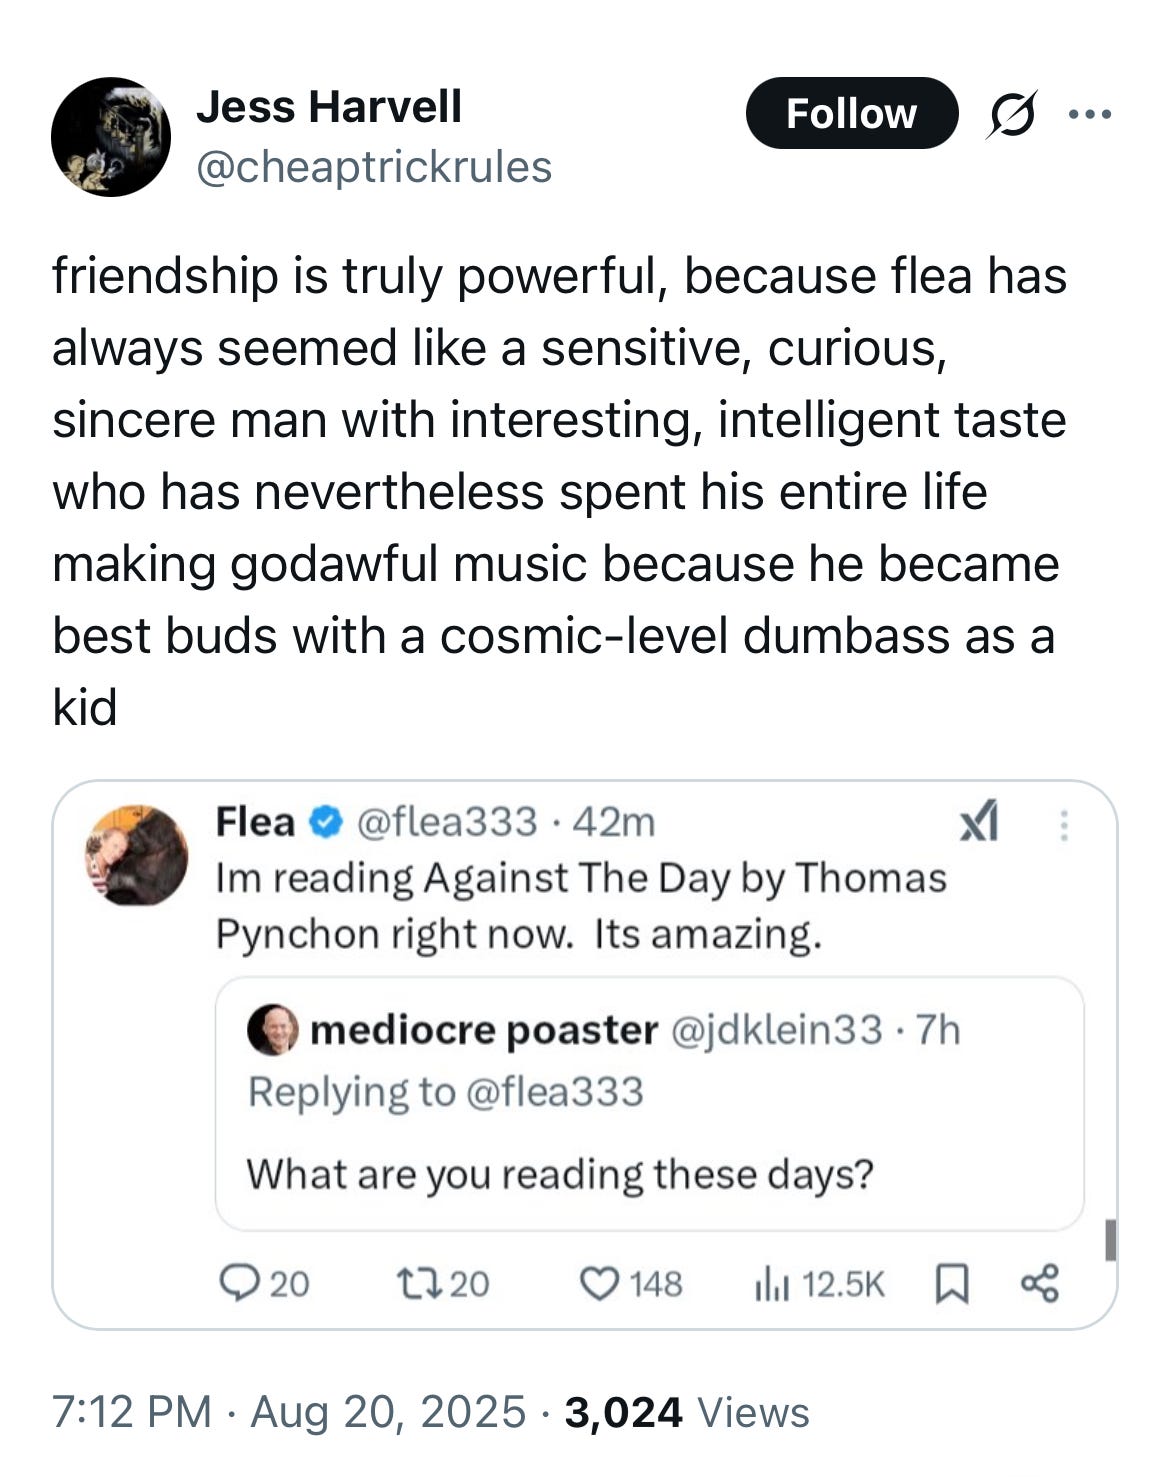Open the @cheaptrickrules handle link

coord(374,167)
